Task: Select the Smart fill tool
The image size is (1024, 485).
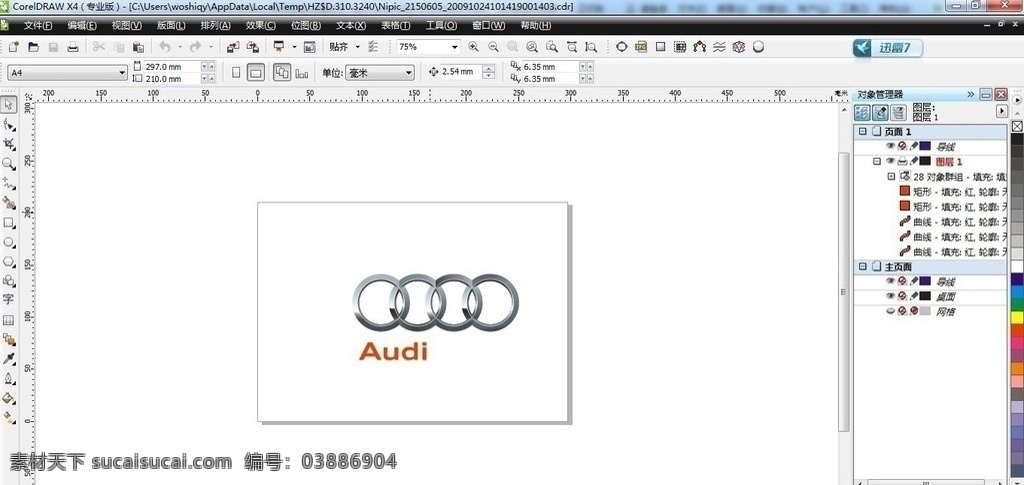Action: (8, 202)
